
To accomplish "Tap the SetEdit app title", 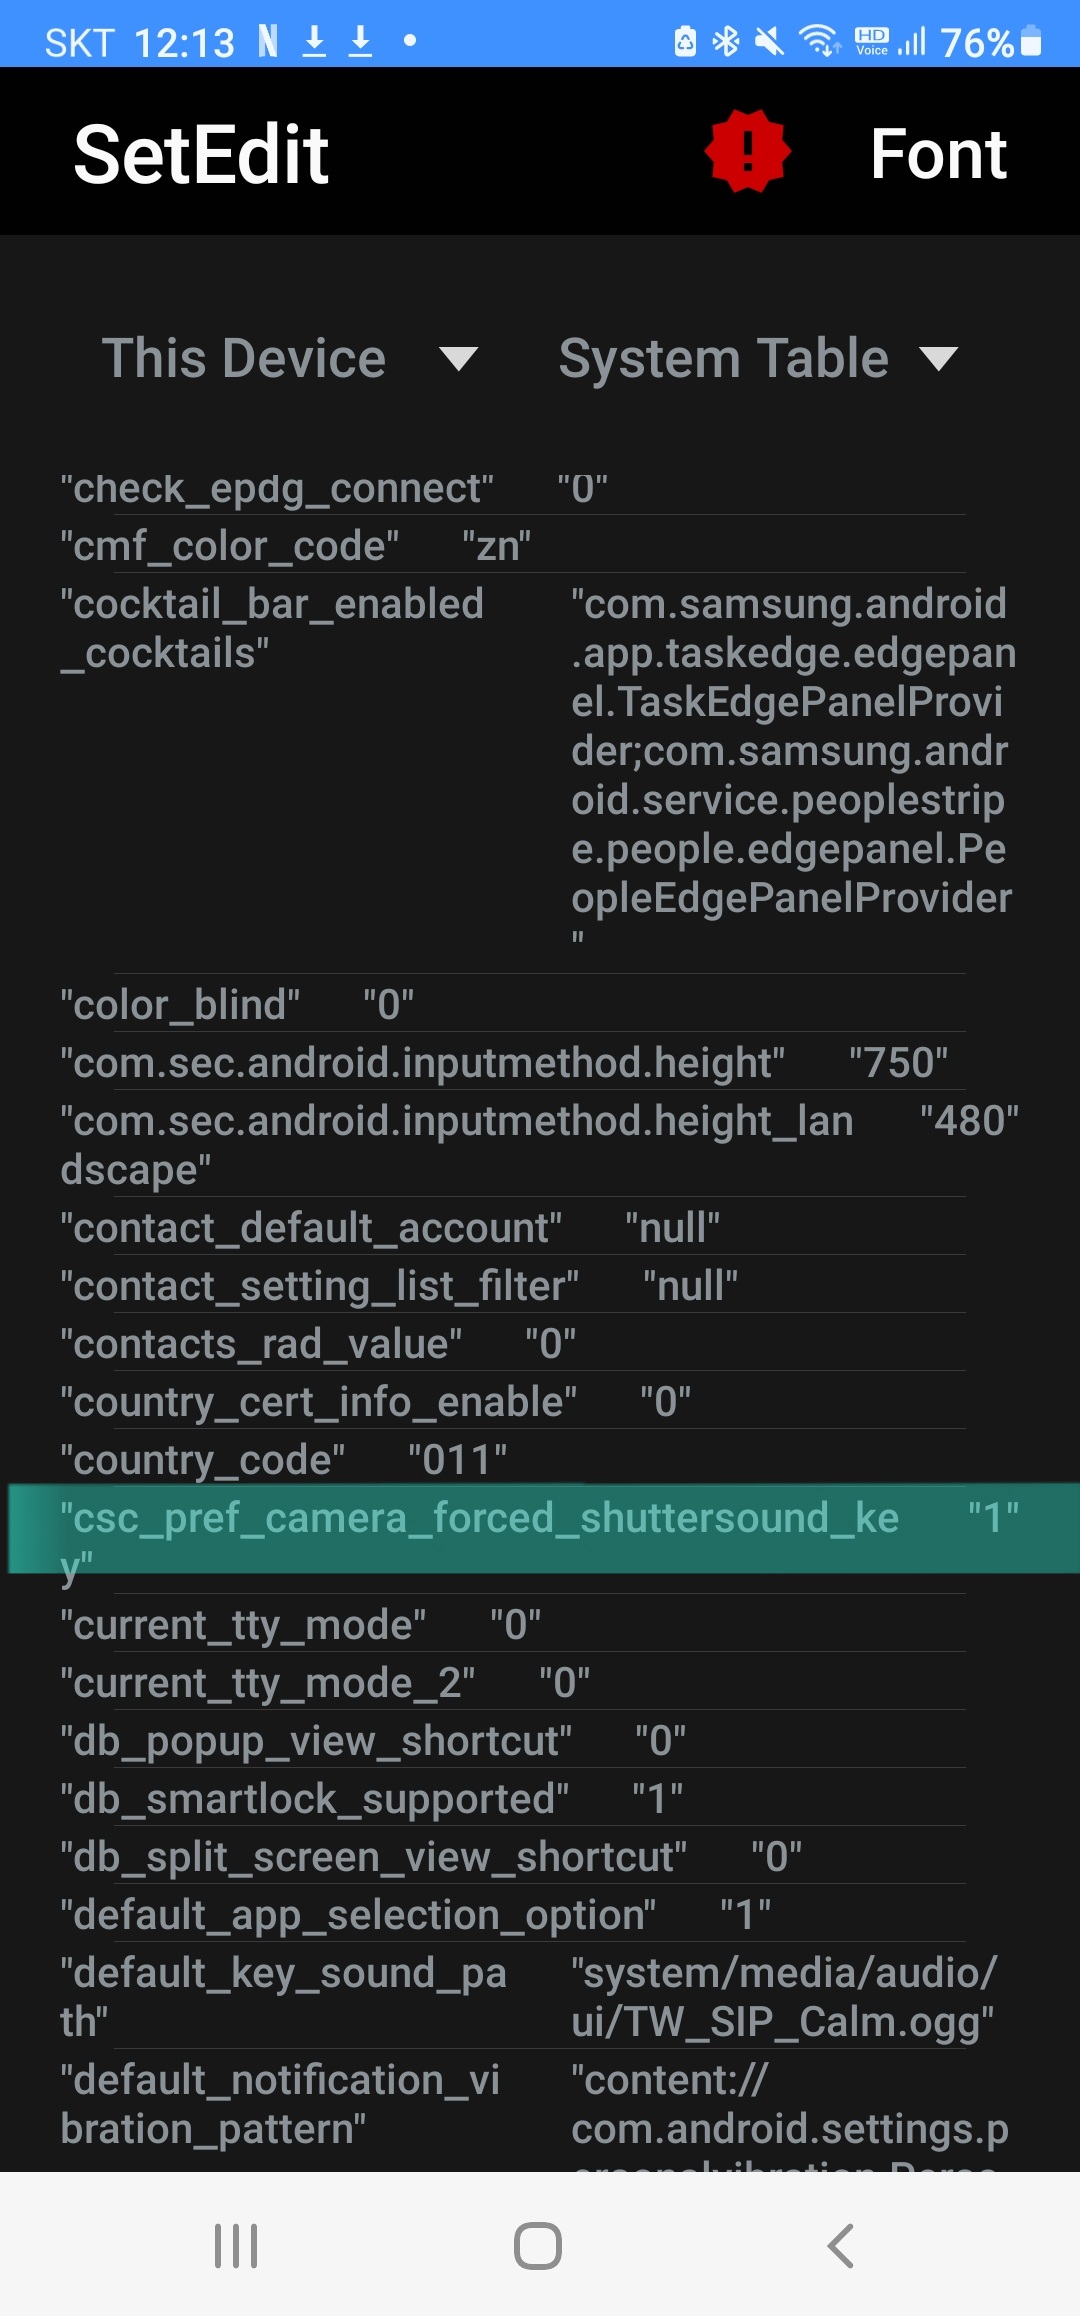I will coord(201,155).
